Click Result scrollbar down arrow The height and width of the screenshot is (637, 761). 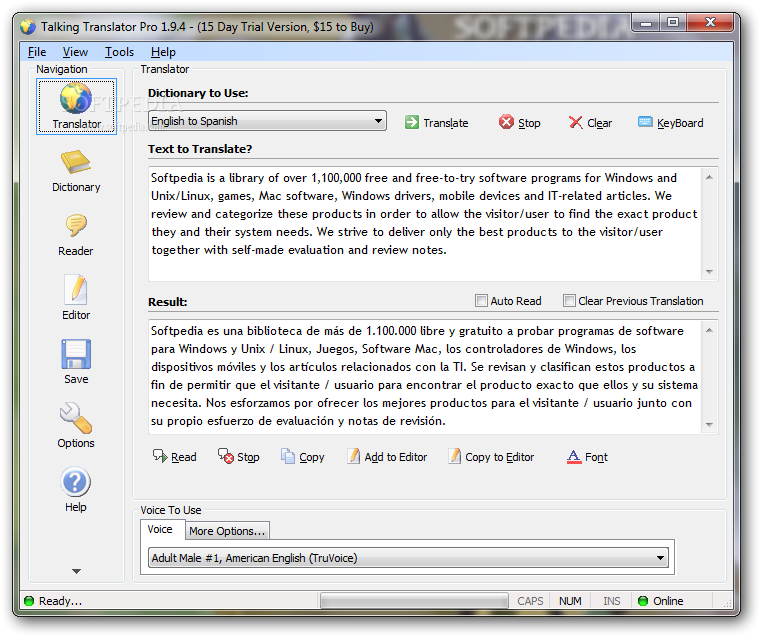pyautogui.click(x=709, y=425)
